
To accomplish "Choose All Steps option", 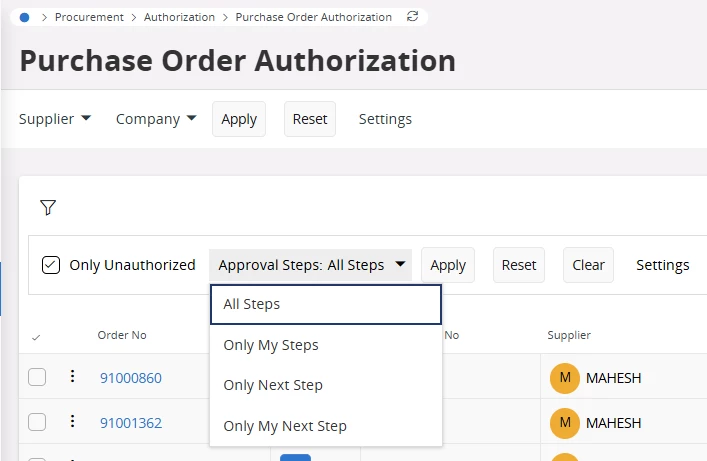I will pyautogui.click(x=326, y=304).
